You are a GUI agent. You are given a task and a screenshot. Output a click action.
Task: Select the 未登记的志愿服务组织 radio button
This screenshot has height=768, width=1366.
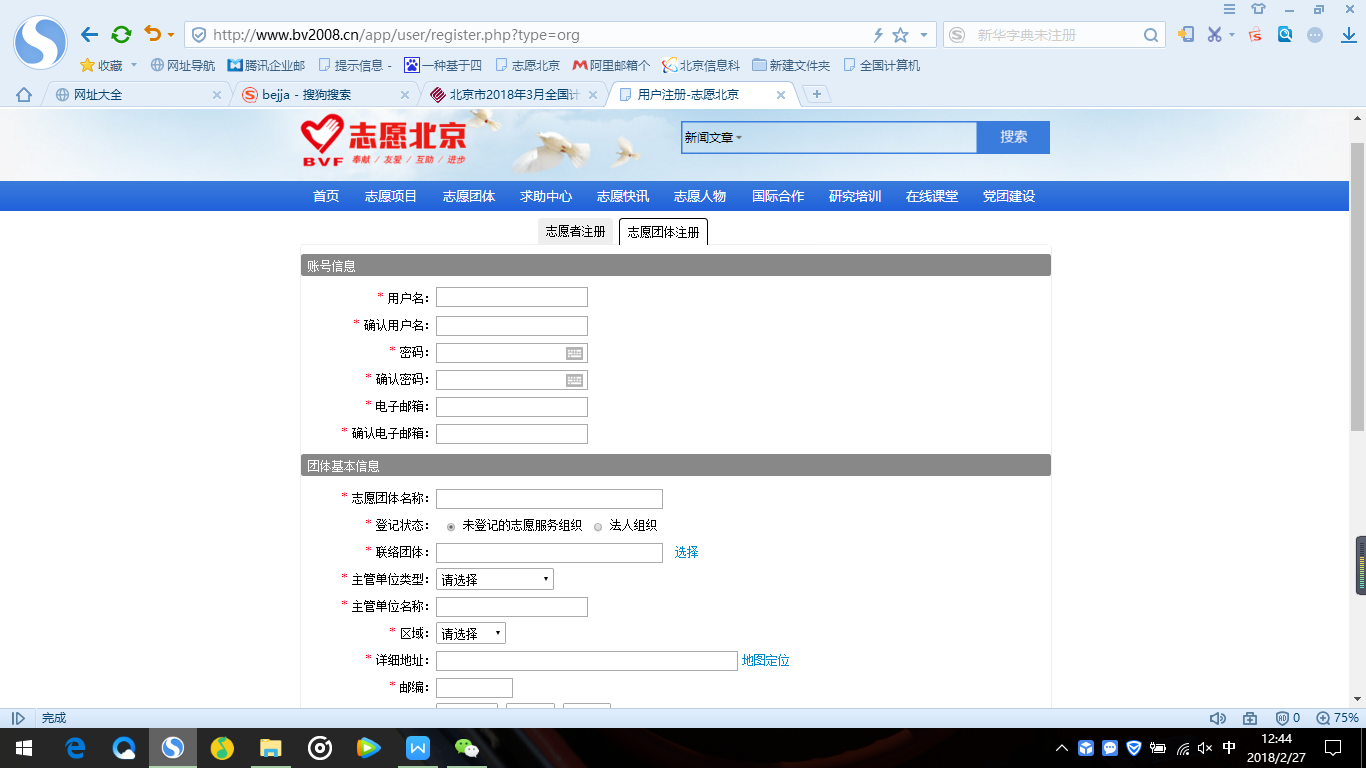point(452,526)
